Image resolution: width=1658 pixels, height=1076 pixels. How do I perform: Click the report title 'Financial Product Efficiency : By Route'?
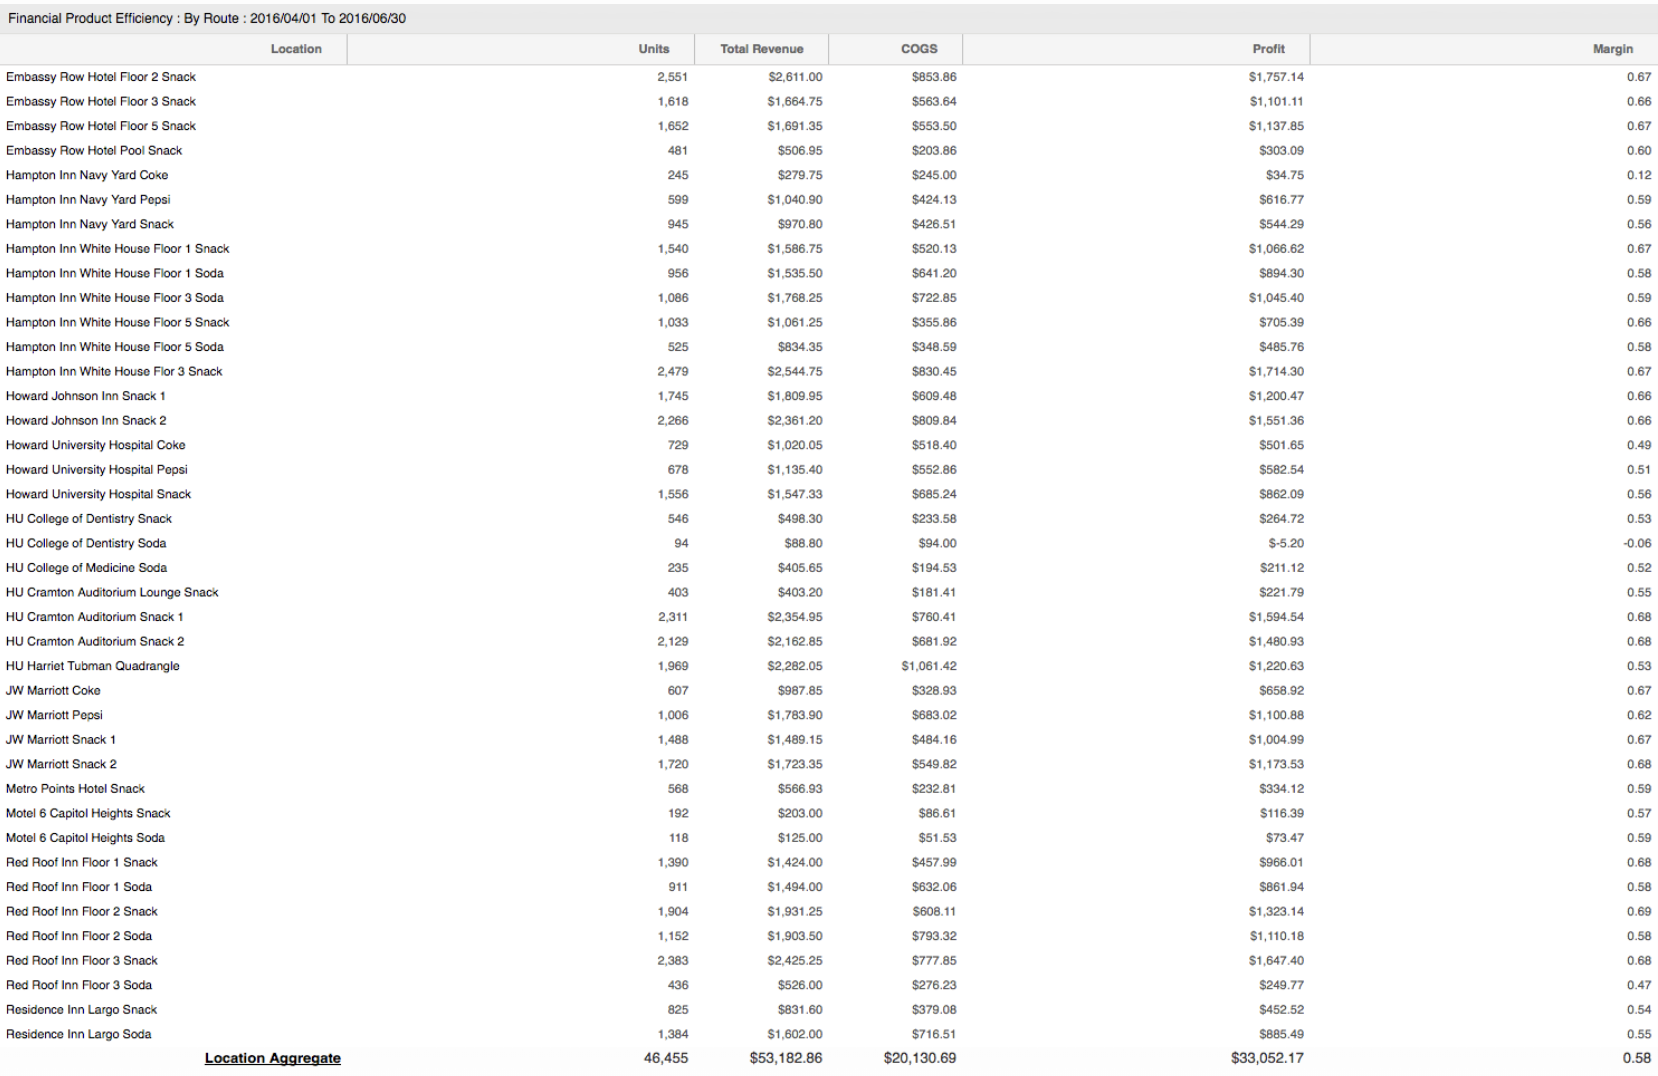(125, 19)
